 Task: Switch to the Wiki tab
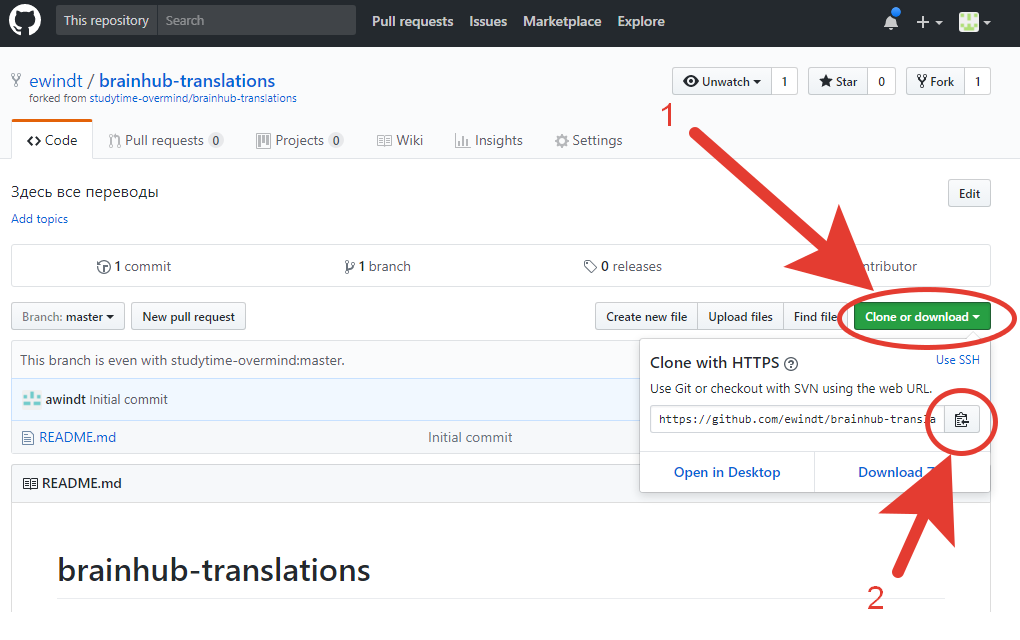(400, 140)
